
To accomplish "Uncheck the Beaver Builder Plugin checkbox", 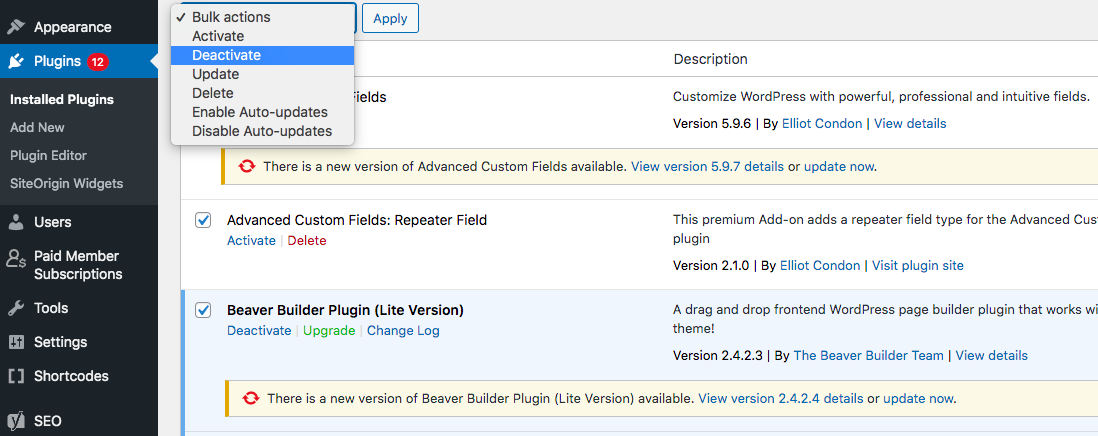I will (203, 310).
